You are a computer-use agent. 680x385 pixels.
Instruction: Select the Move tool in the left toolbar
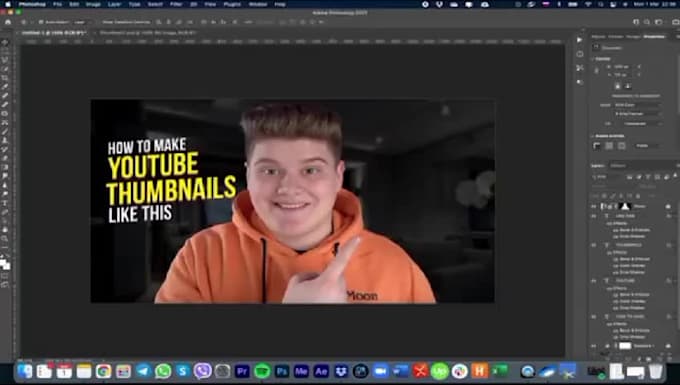[x=5, y=42]
